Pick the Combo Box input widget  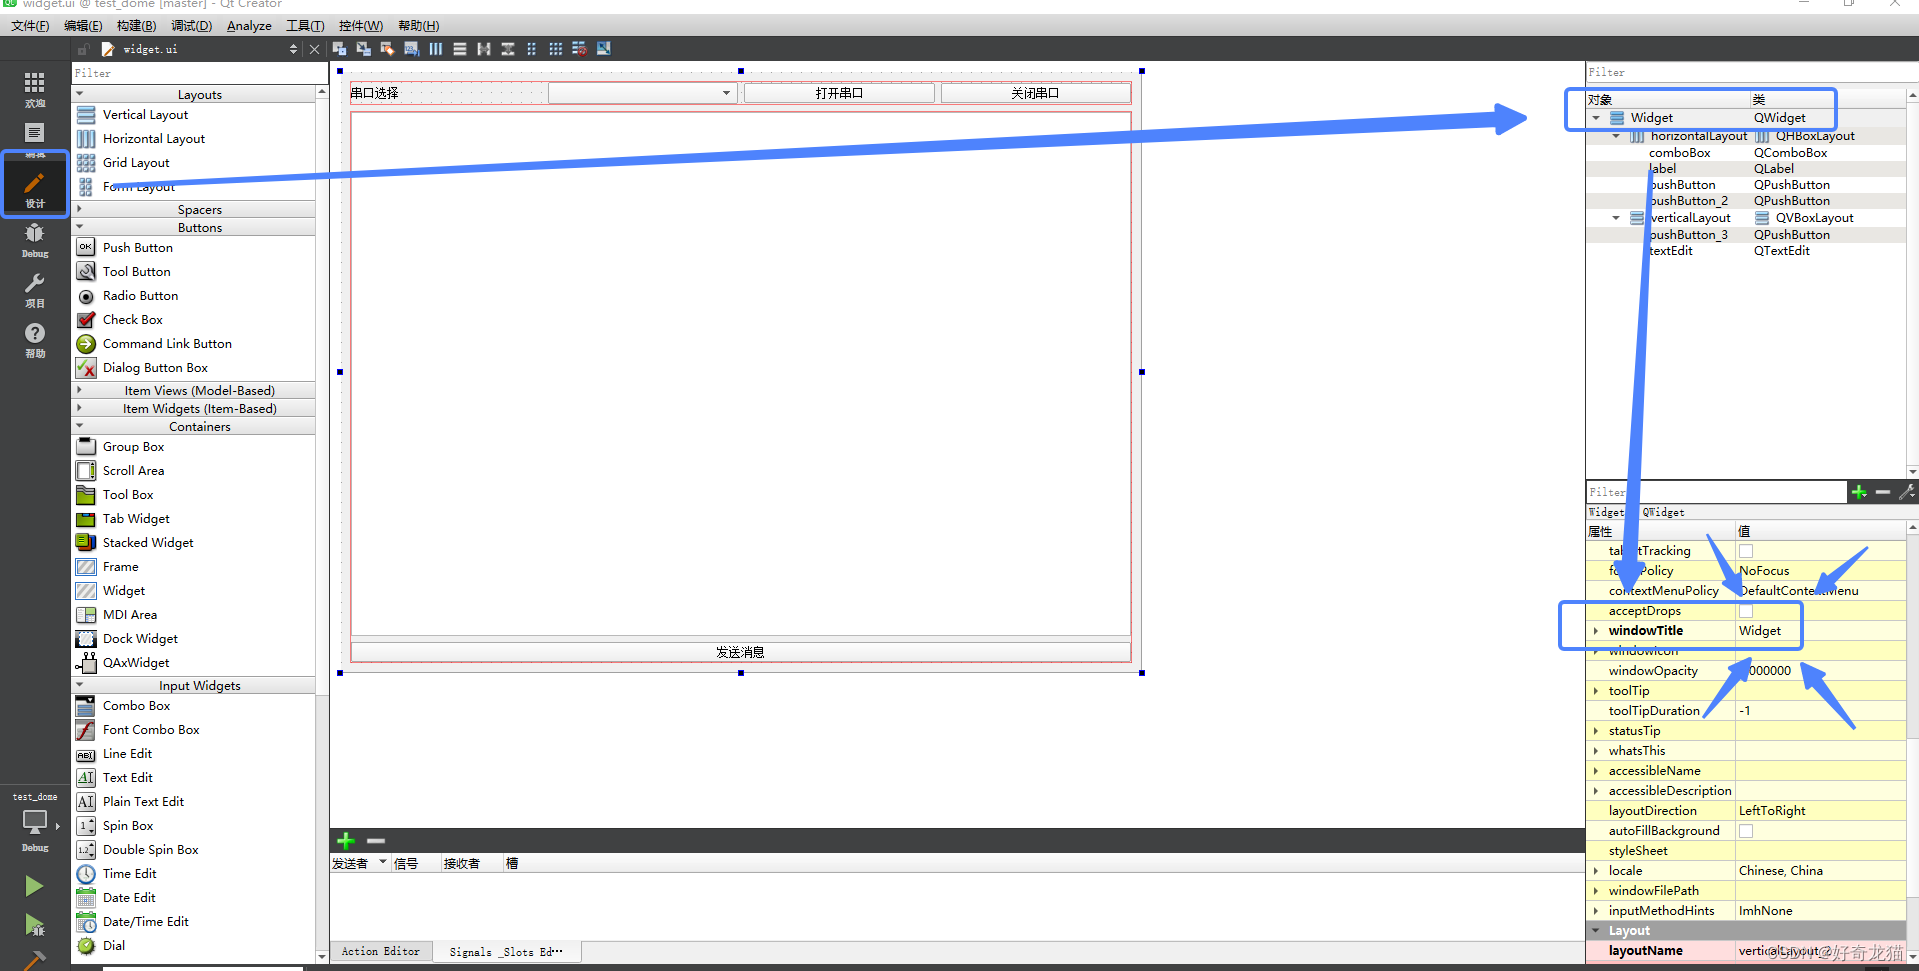tap(136, 706)
